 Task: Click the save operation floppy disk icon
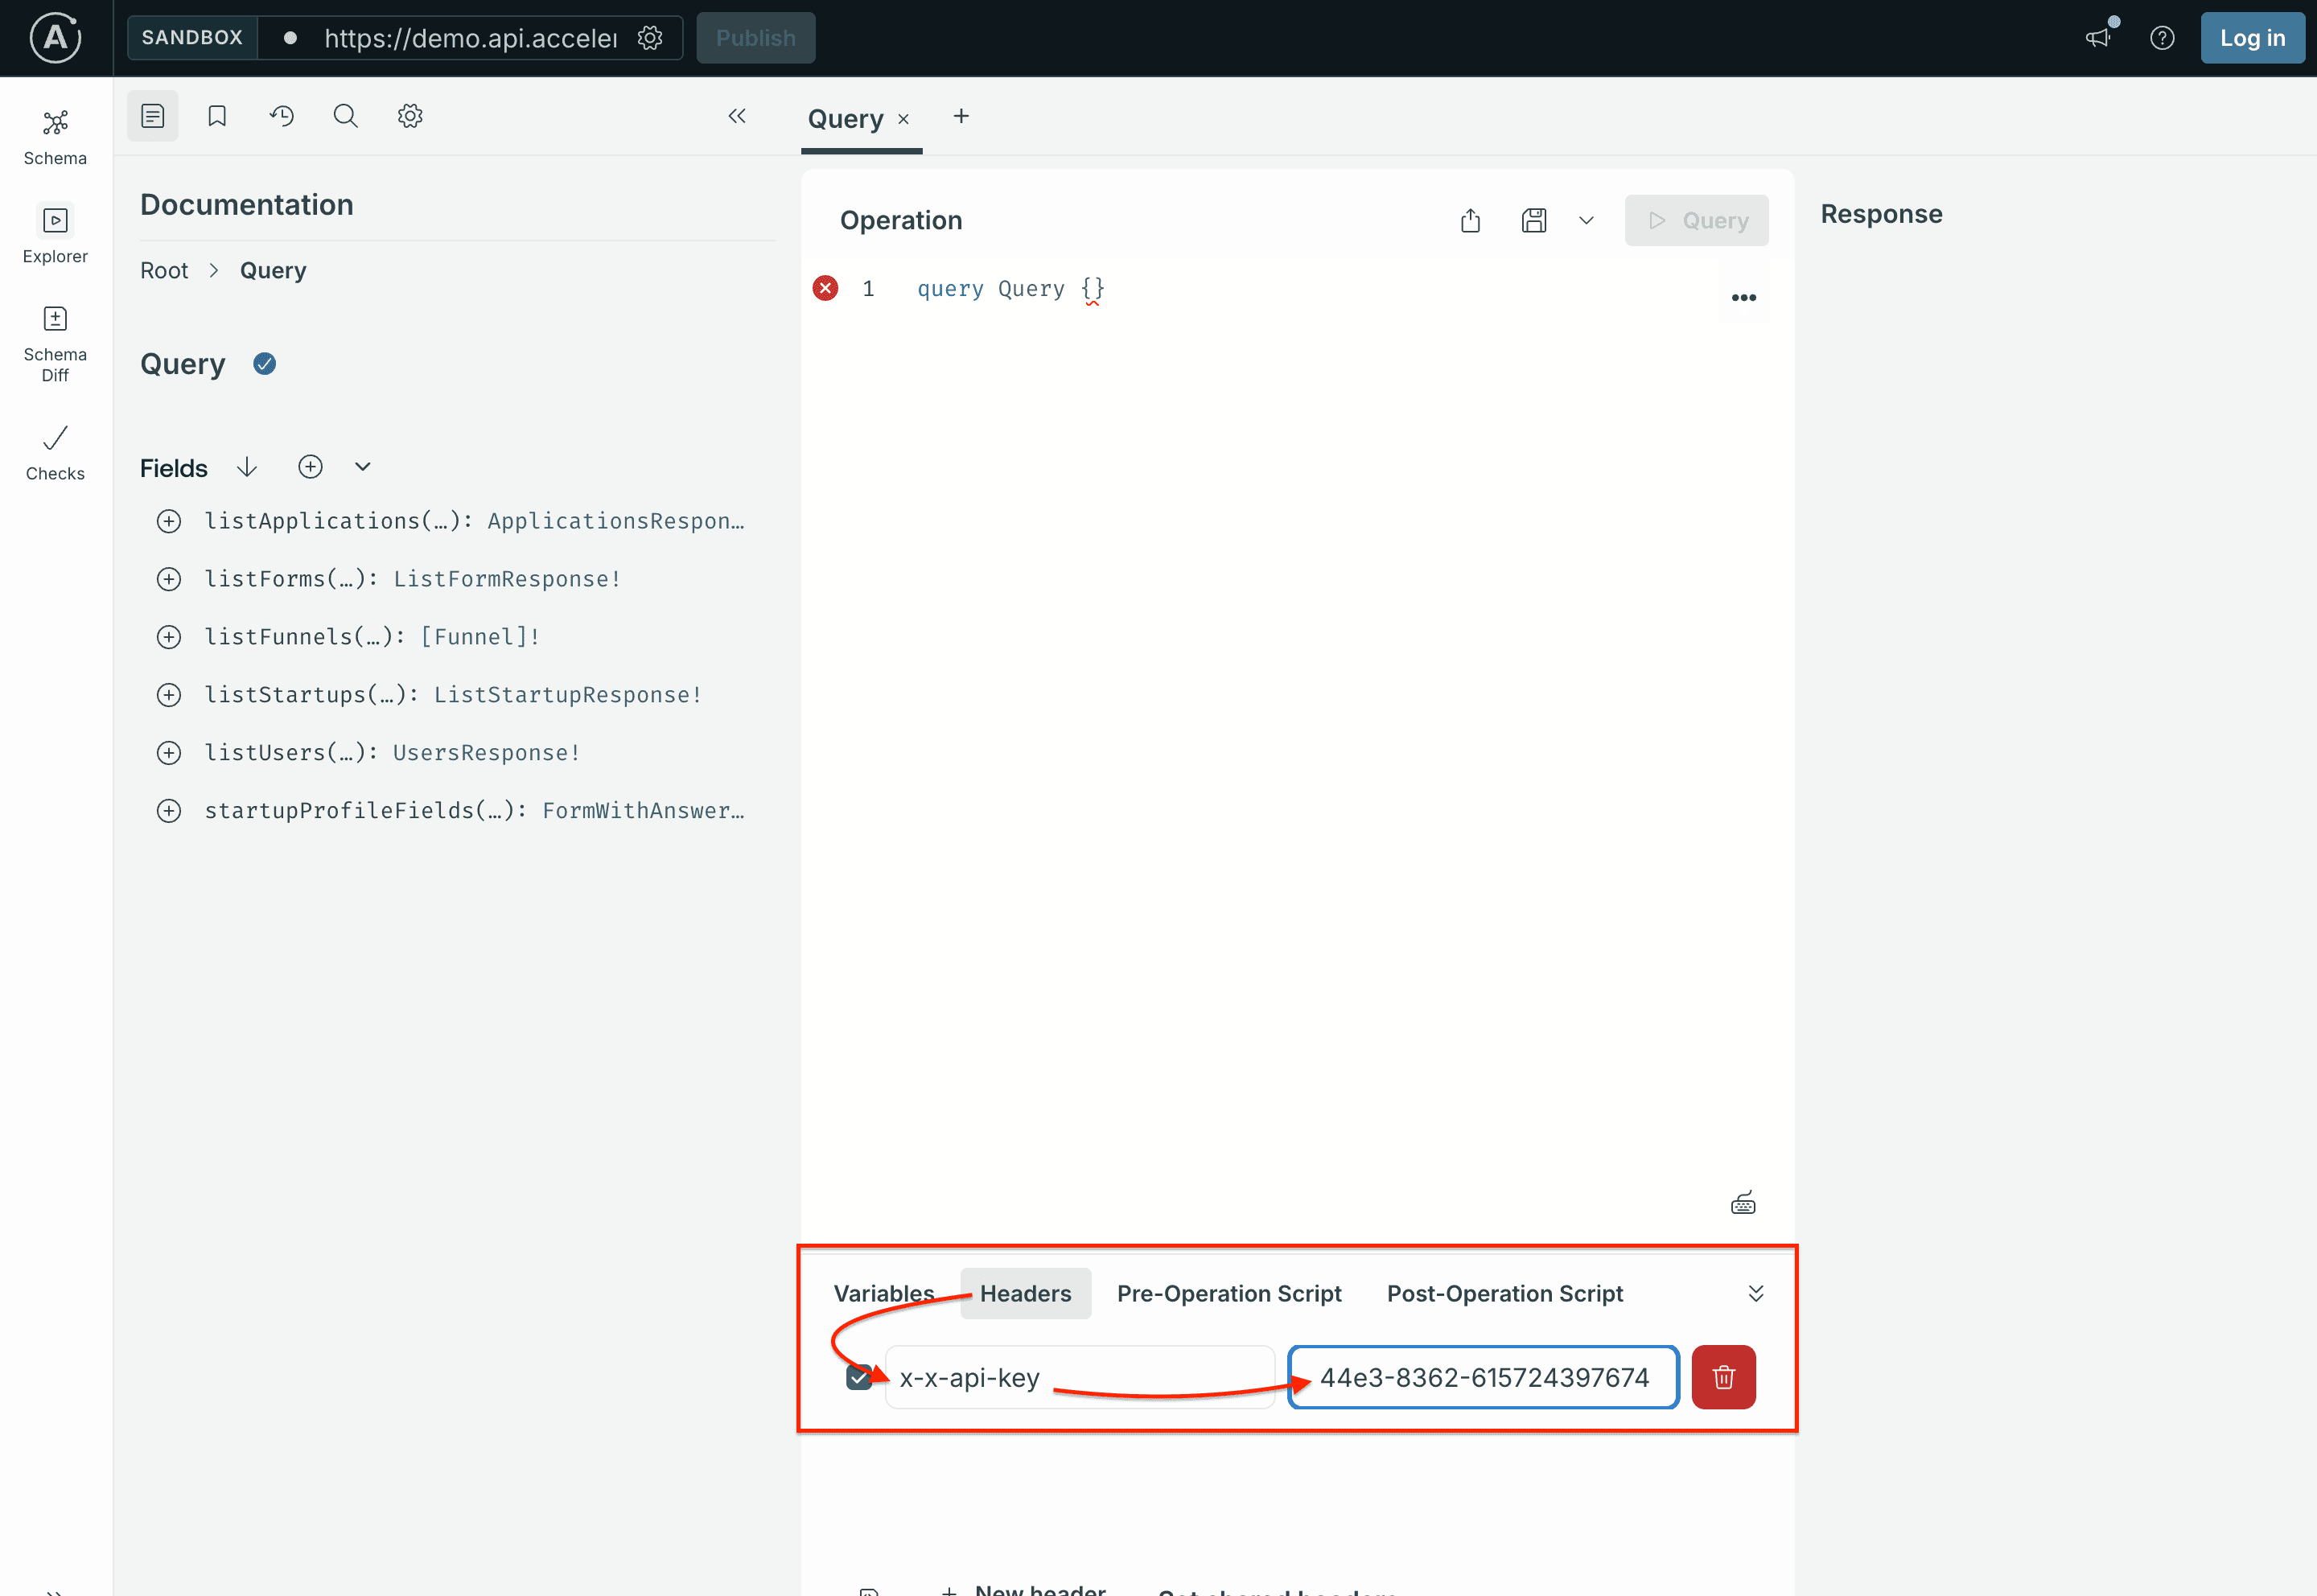coord(1535,220)
